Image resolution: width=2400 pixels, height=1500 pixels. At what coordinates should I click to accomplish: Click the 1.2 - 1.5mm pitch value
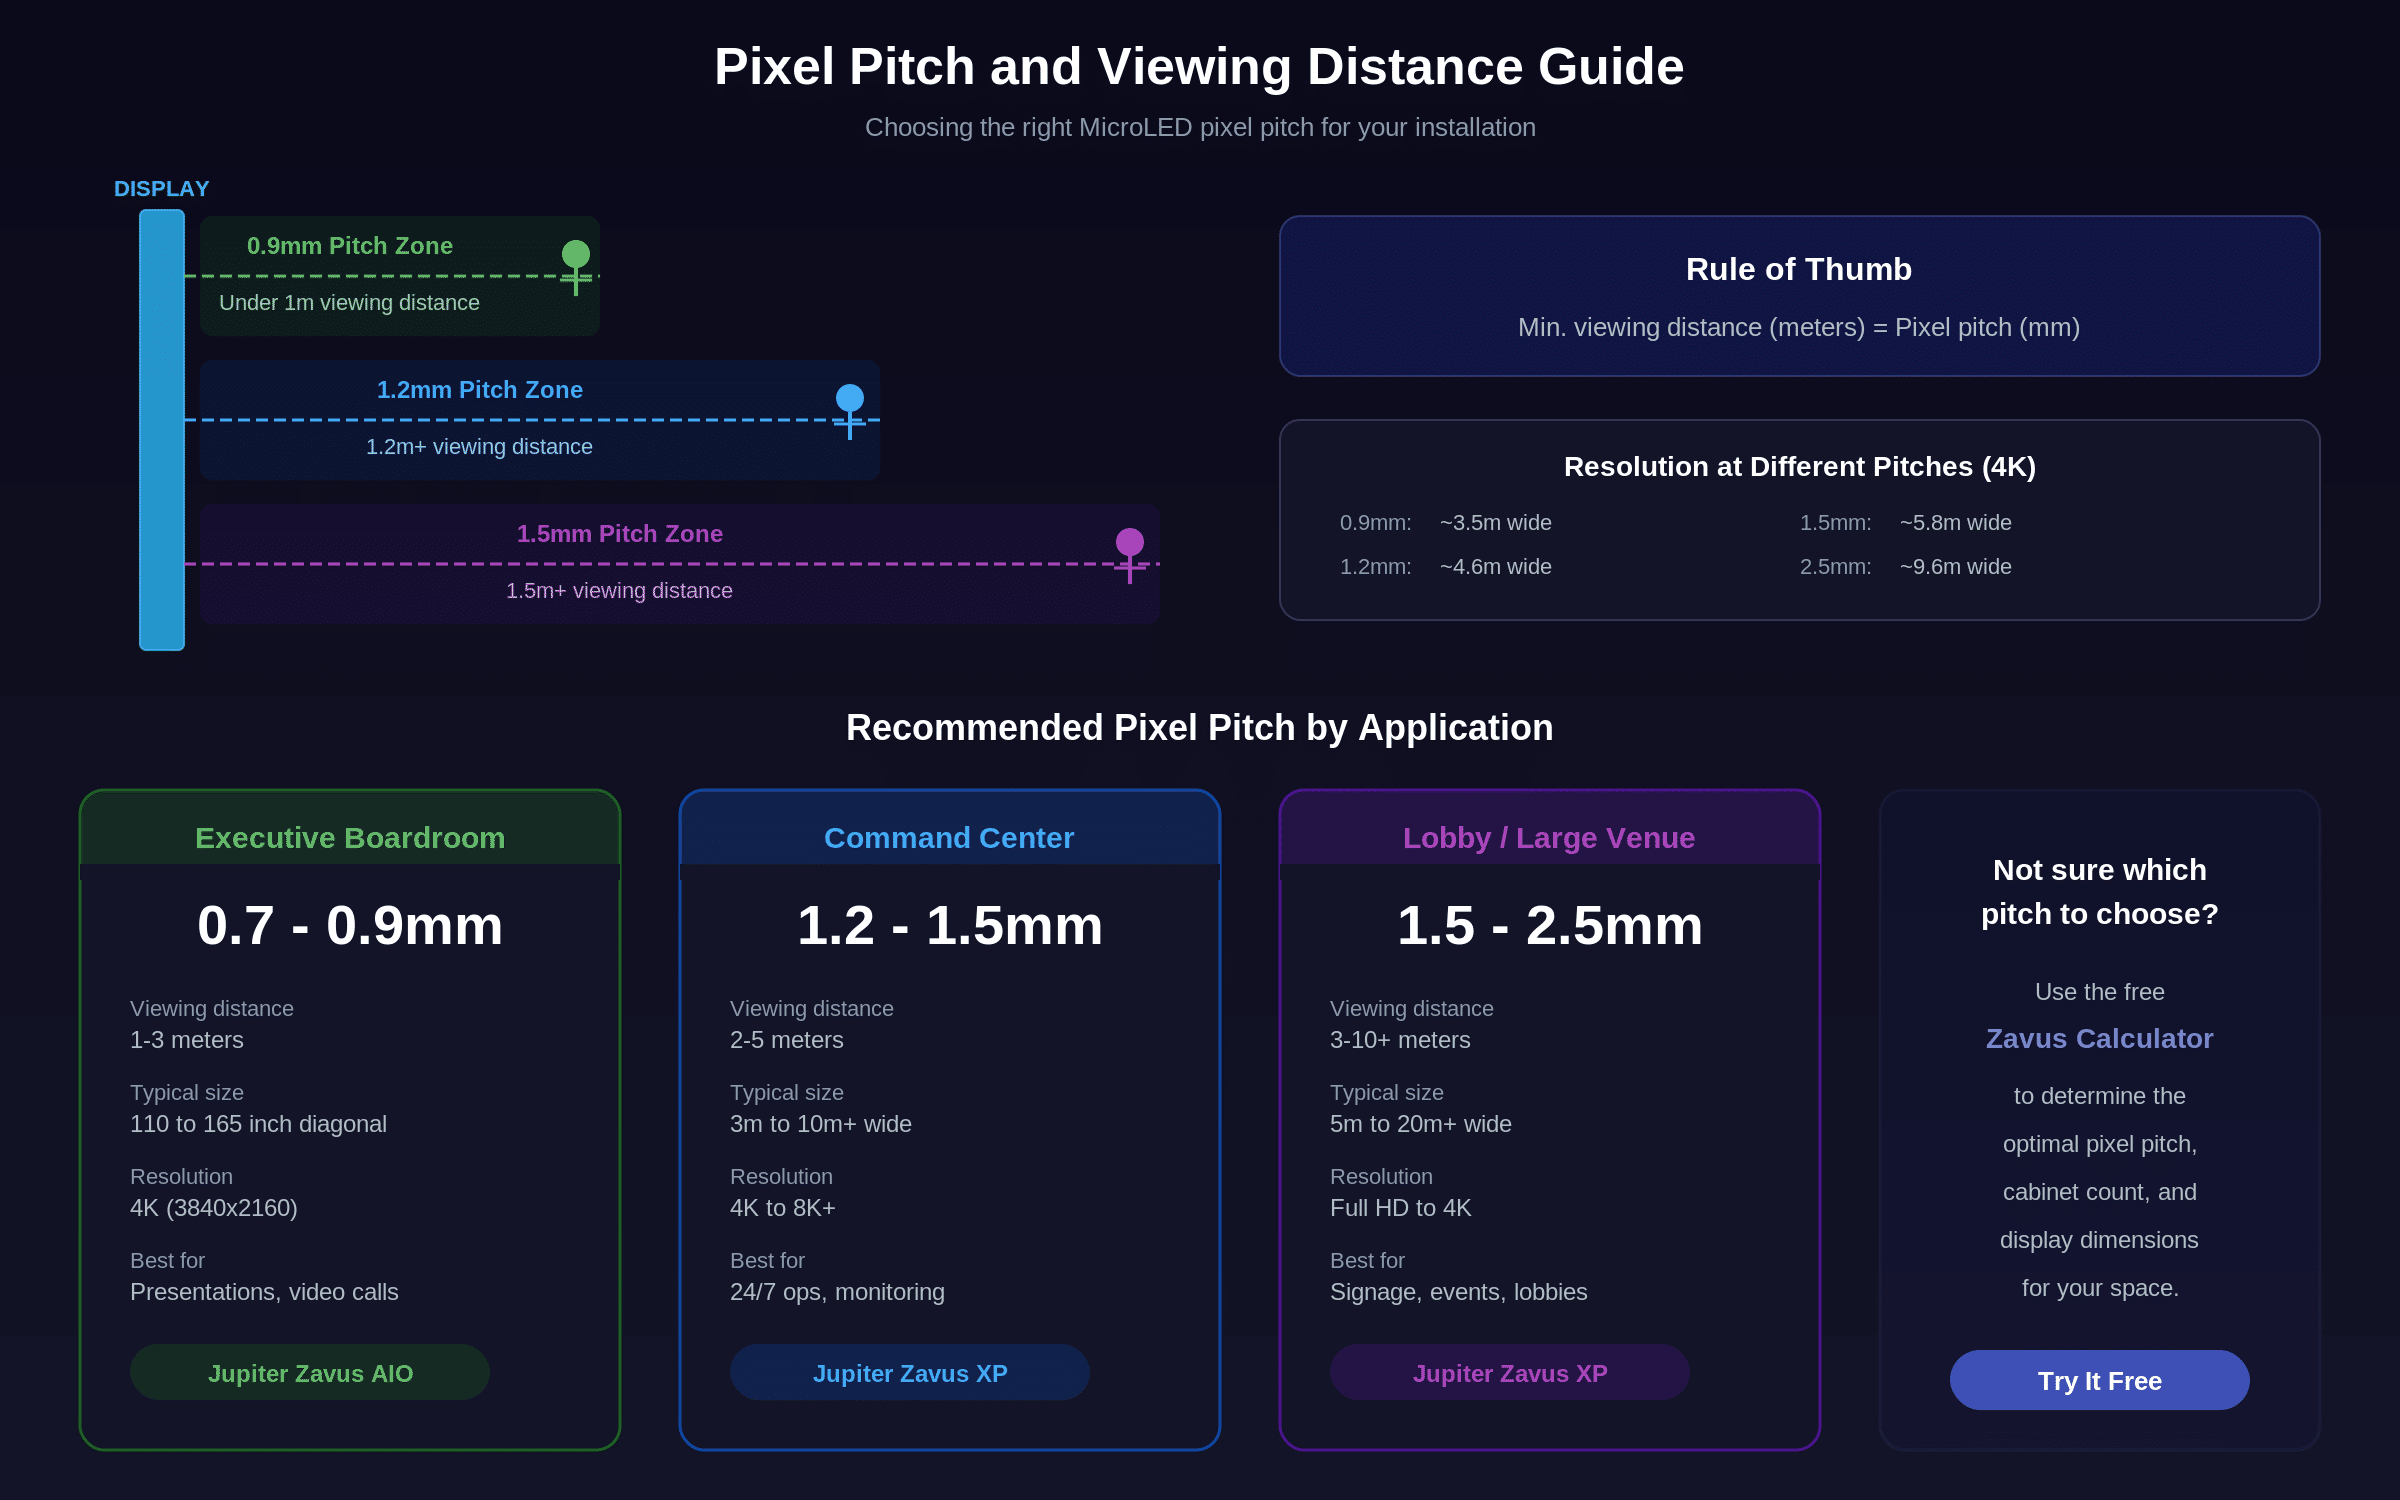click(x=950, y=925)
